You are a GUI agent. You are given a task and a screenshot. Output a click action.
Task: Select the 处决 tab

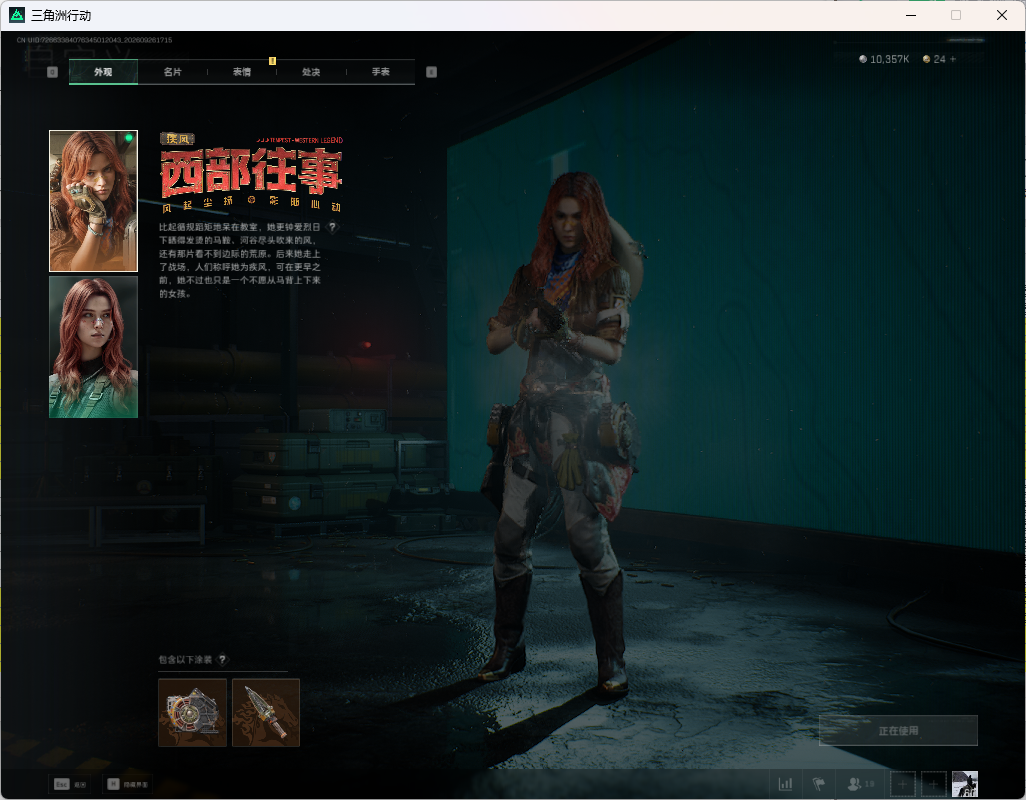pos(311,72)
